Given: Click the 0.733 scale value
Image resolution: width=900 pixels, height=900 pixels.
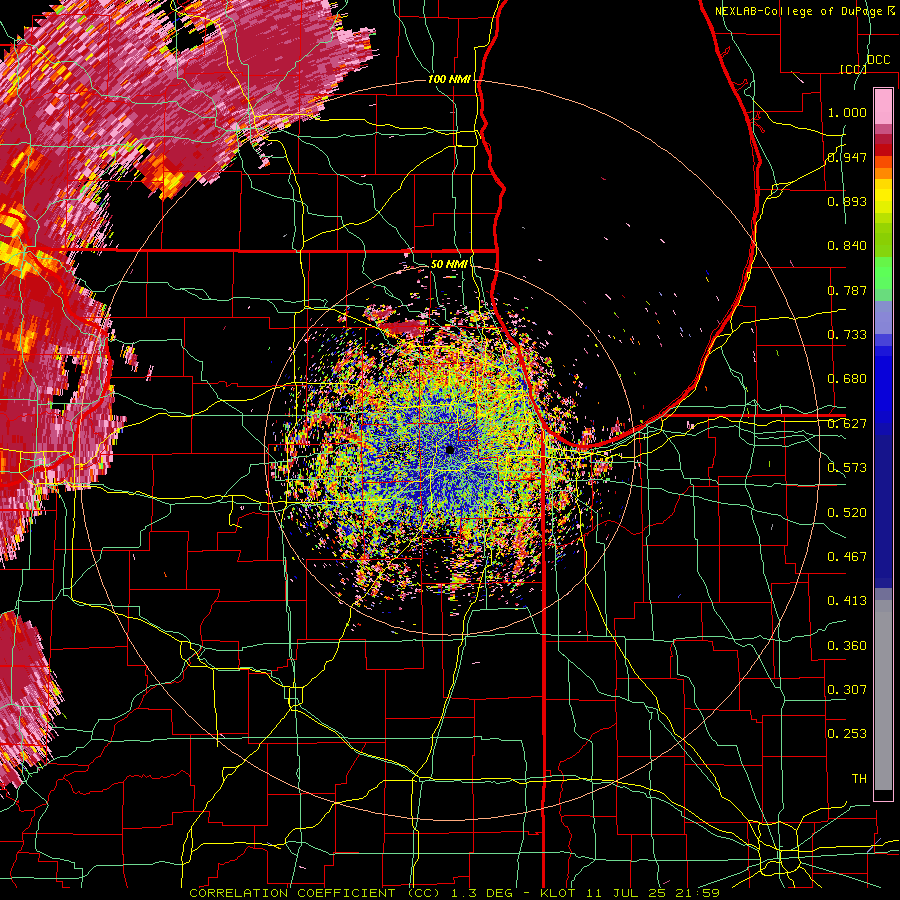Looking at the screenshot, I should tap(847, 335).
